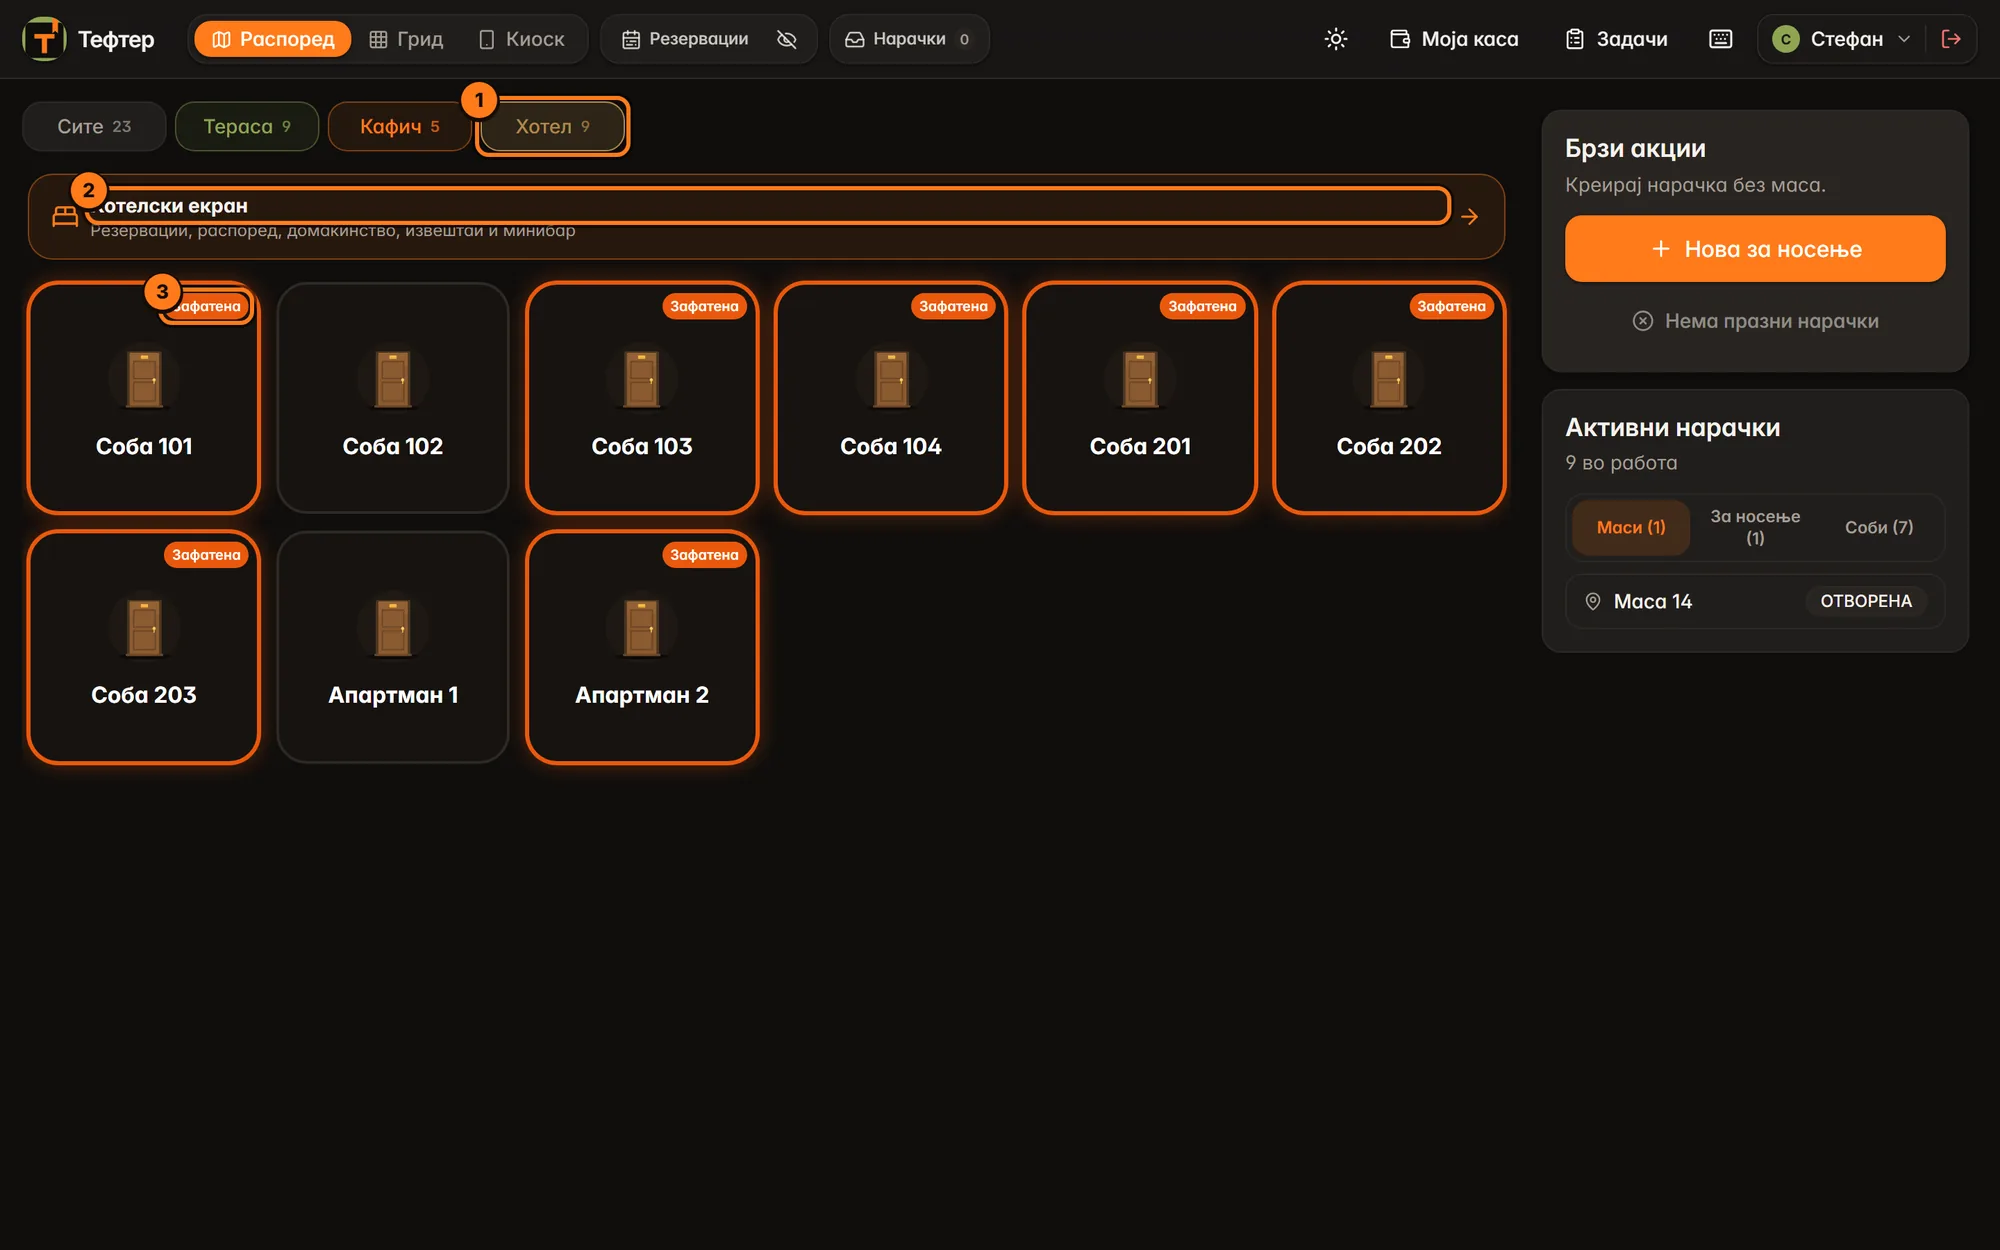Screen dimensions: 2000x1250
Task: Click the Моја каса wallet icon
Action: [x=1400, y=39]
